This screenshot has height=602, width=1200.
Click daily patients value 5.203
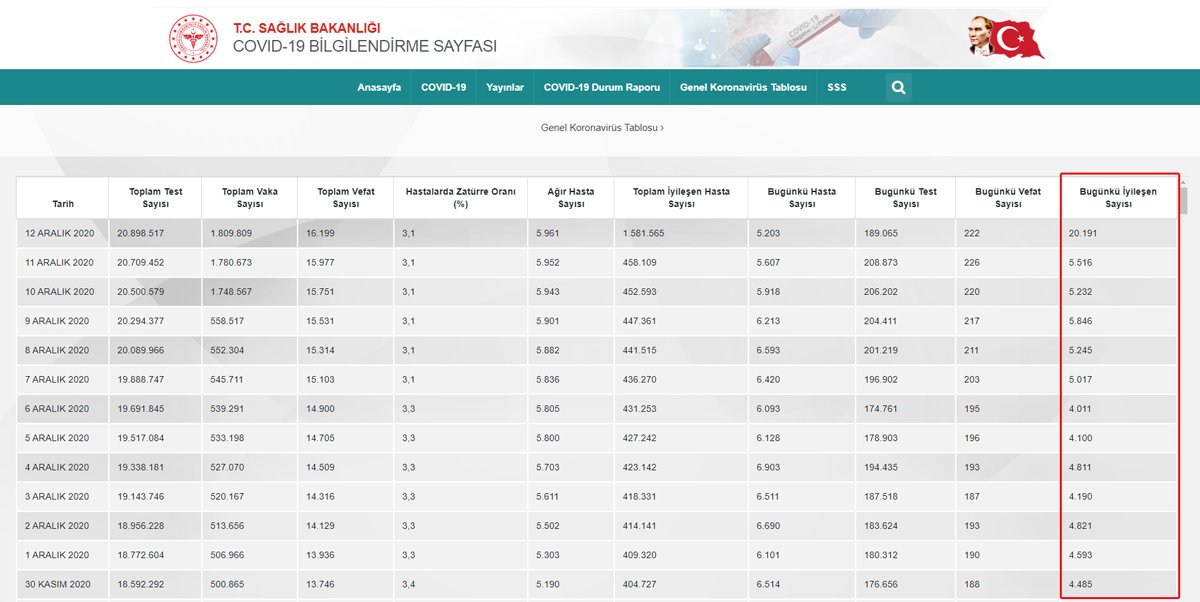coord(769,233)
